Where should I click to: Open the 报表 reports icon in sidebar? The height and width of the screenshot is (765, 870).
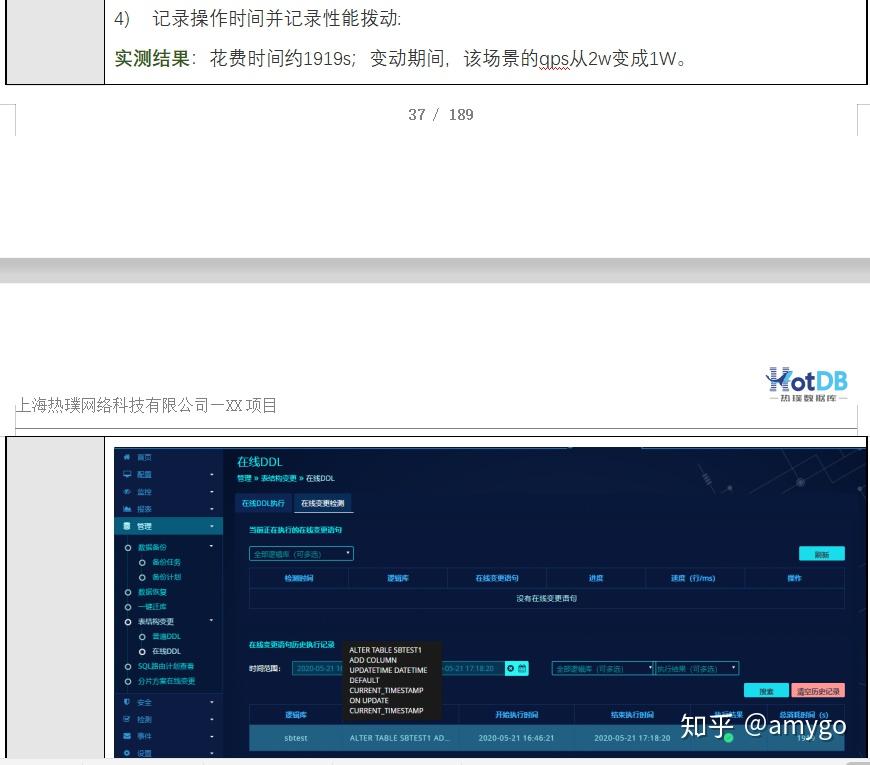point(127,506)
